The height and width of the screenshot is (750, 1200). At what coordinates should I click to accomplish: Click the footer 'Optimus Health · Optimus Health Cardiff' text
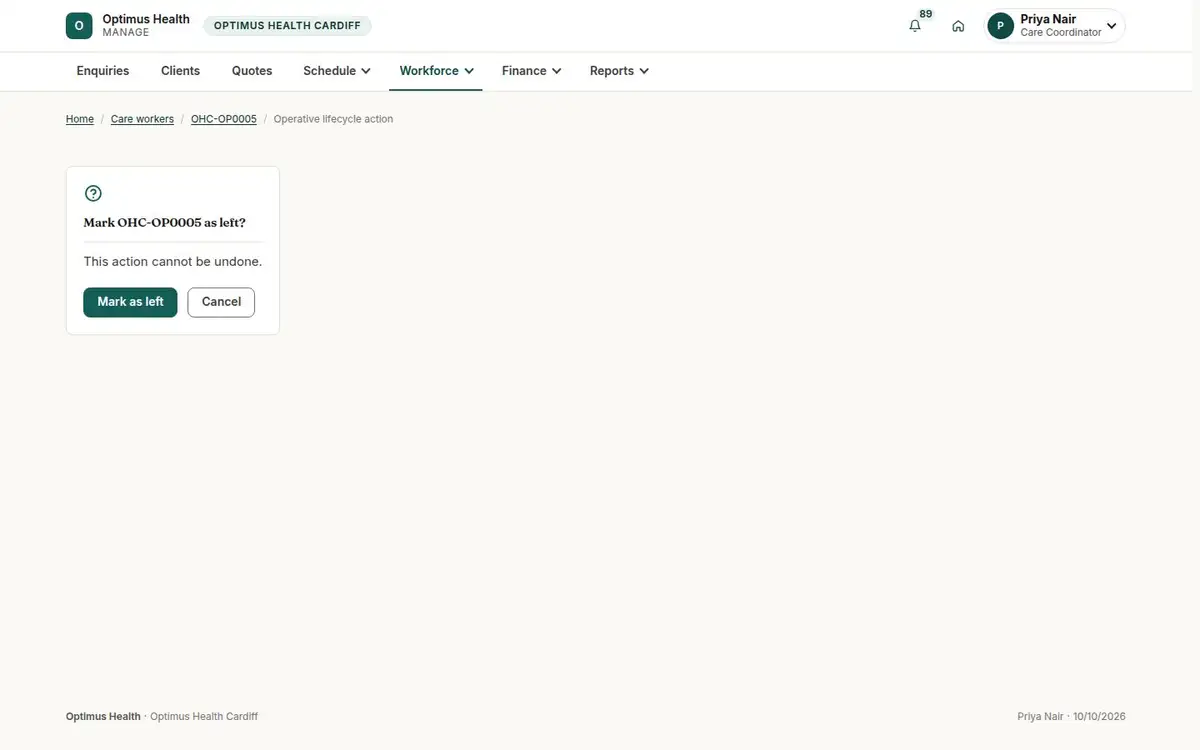(162, 717)
